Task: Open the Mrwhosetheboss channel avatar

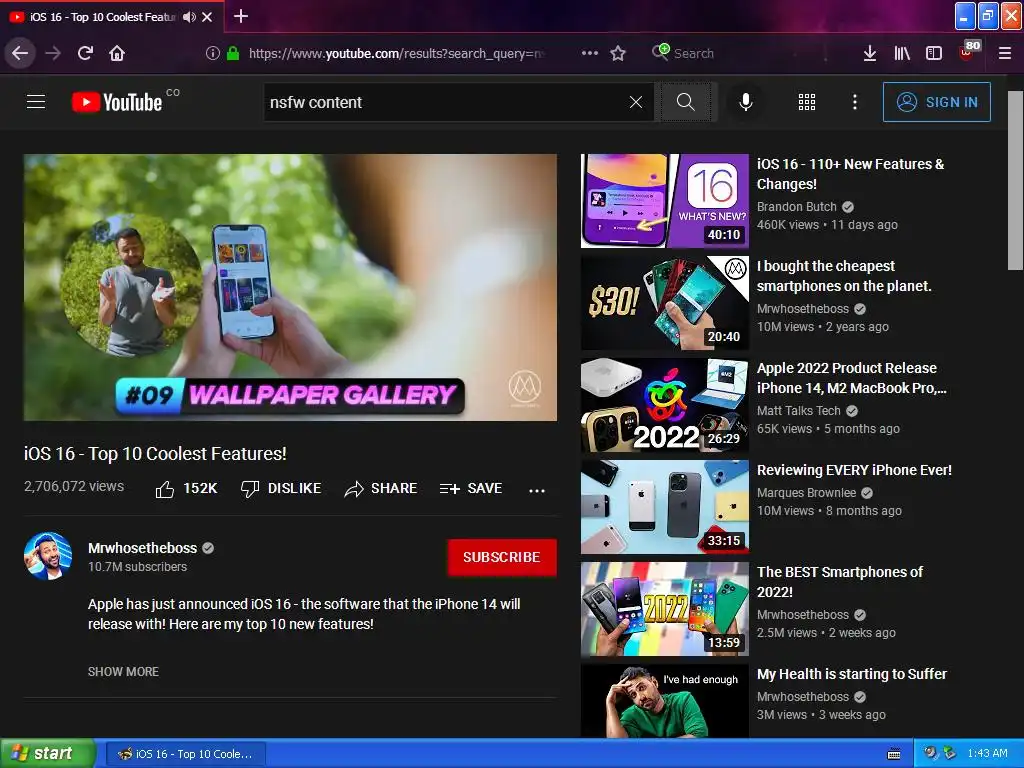Action: coord(48,556)
